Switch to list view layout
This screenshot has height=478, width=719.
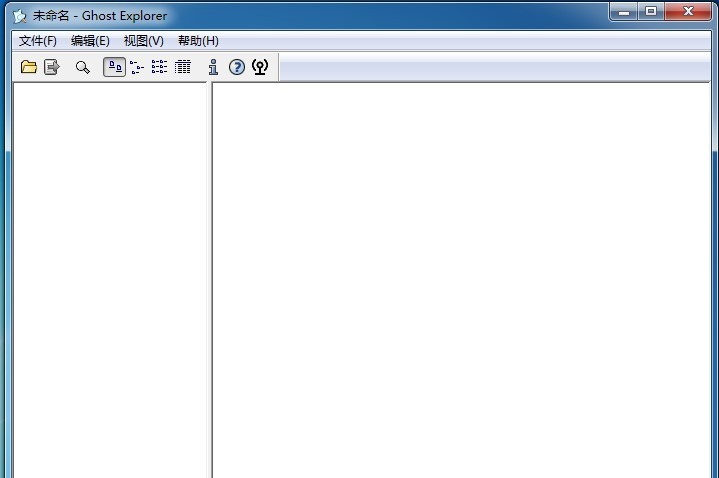pos(160,67)
